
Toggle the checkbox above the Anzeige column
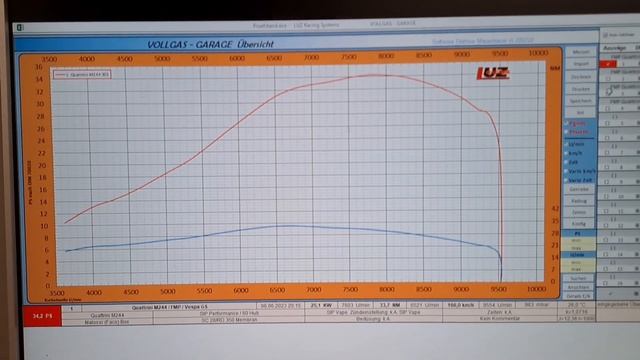[605, 36]
